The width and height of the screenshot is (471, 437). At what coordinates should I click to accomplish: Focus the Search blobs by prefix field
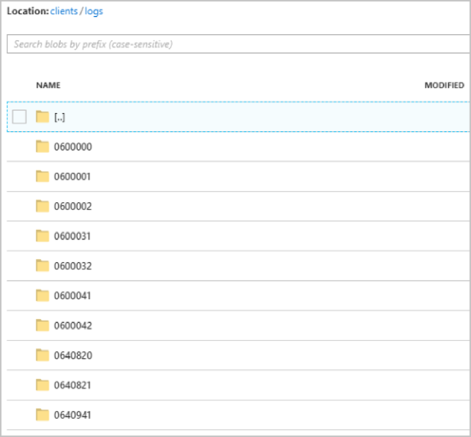[x=239, y=44]
